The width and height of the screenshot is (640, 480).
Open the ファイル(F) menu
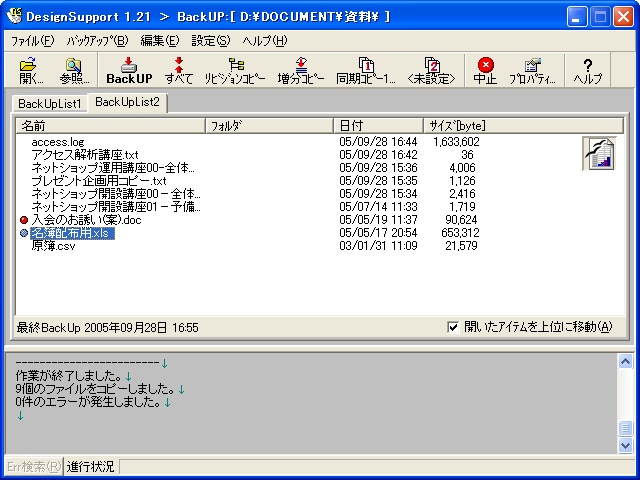(x=32, y=41)
